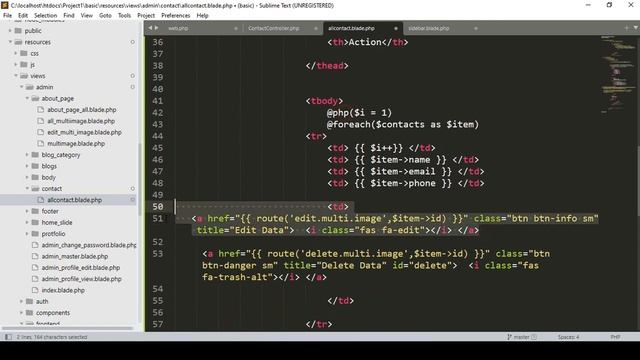Switch to web.php tab
This screenshot has width=640, height=360.
[178, 29]
